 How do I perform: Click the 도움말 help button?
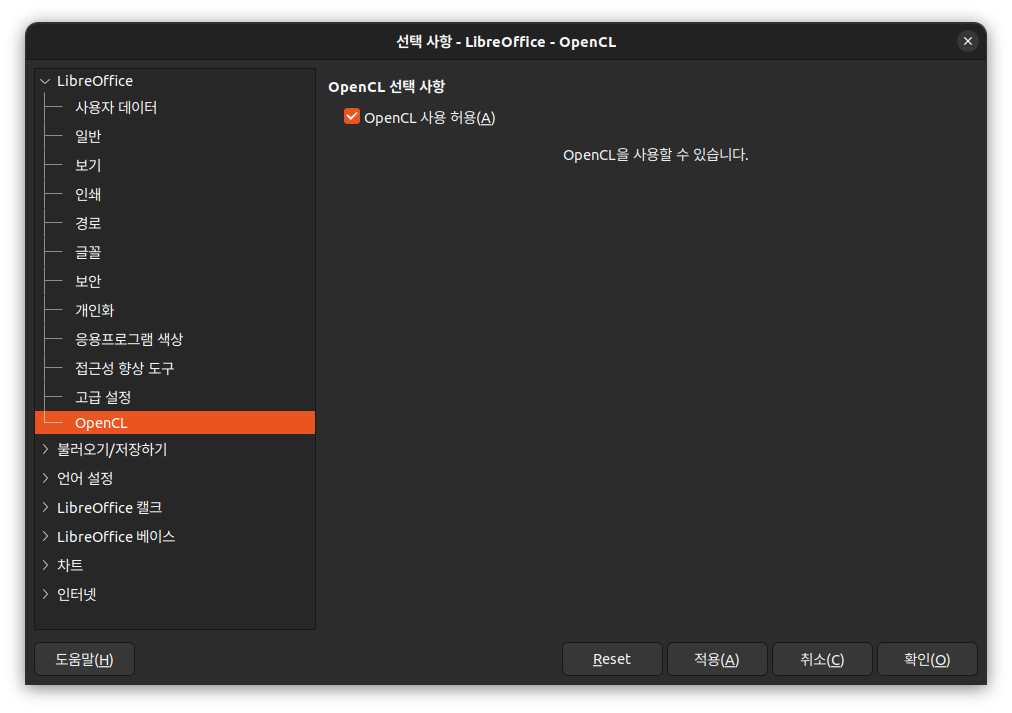[x=85, y=659]
